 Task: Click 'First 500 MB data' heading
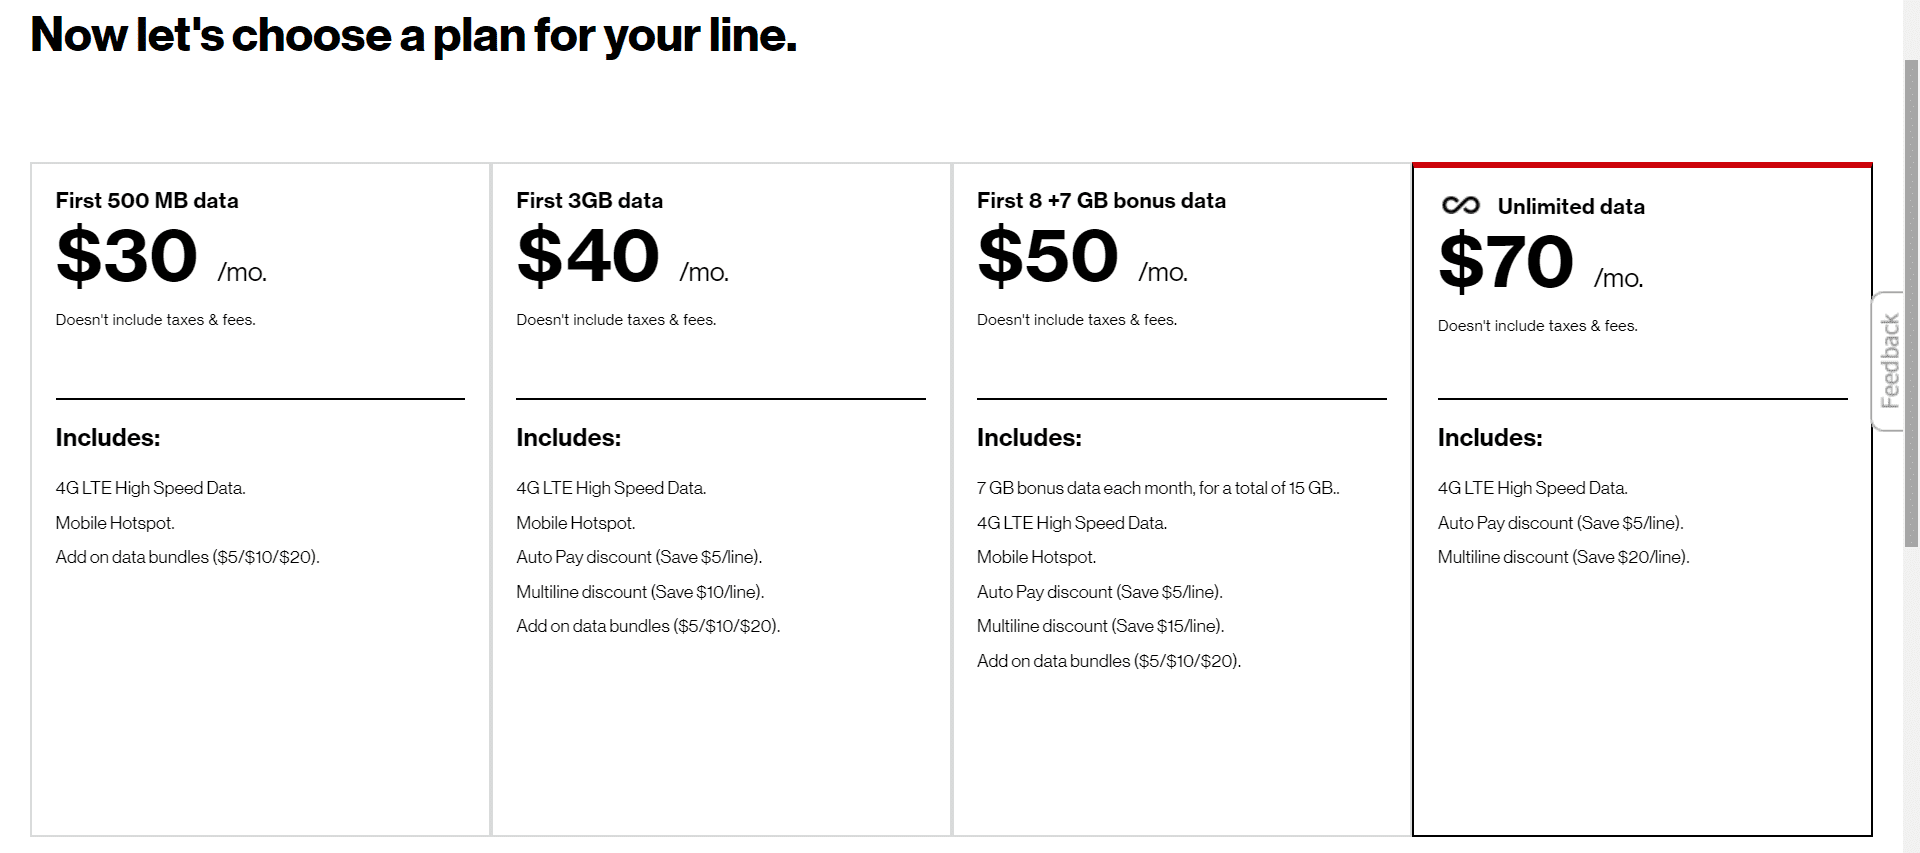tap(147, 200)
